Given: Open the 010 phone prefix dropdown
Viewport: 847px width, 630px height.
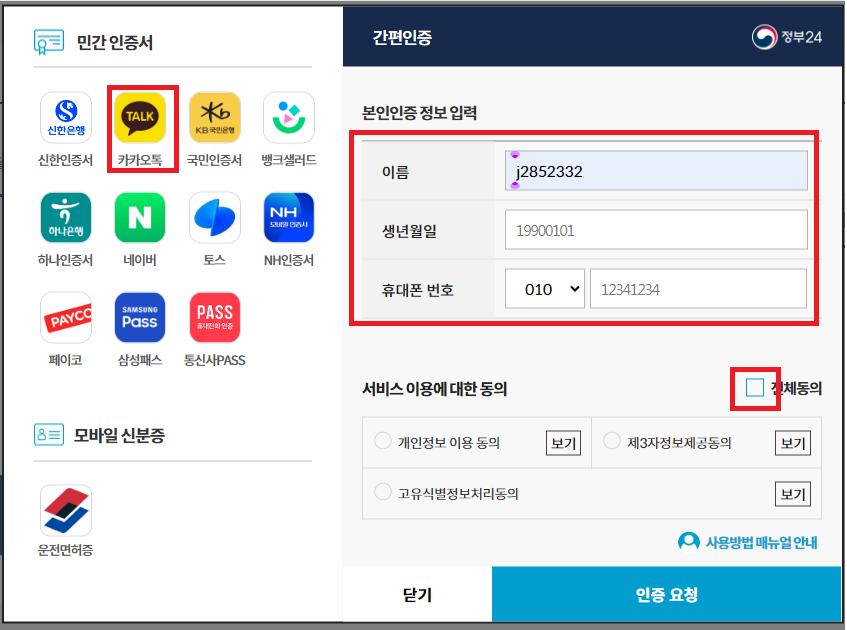Looking at the screenshot, I should click(x=544, y=288).
